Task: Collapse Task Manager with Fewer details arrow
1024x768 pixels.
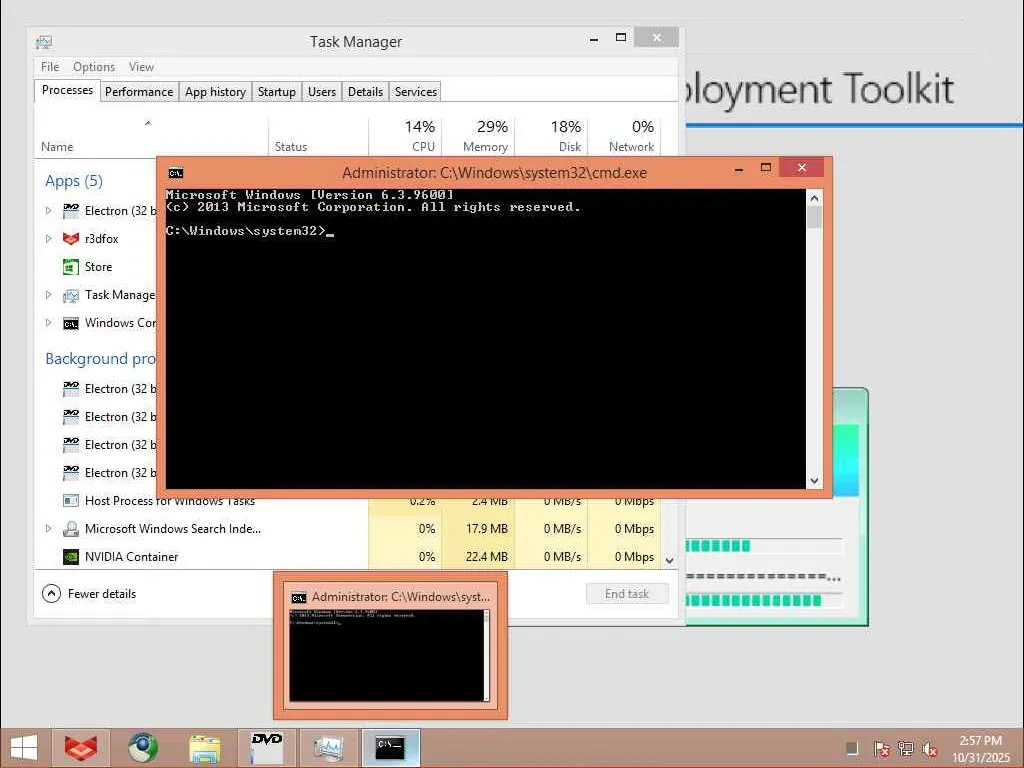Action: (x=51, y=593)
